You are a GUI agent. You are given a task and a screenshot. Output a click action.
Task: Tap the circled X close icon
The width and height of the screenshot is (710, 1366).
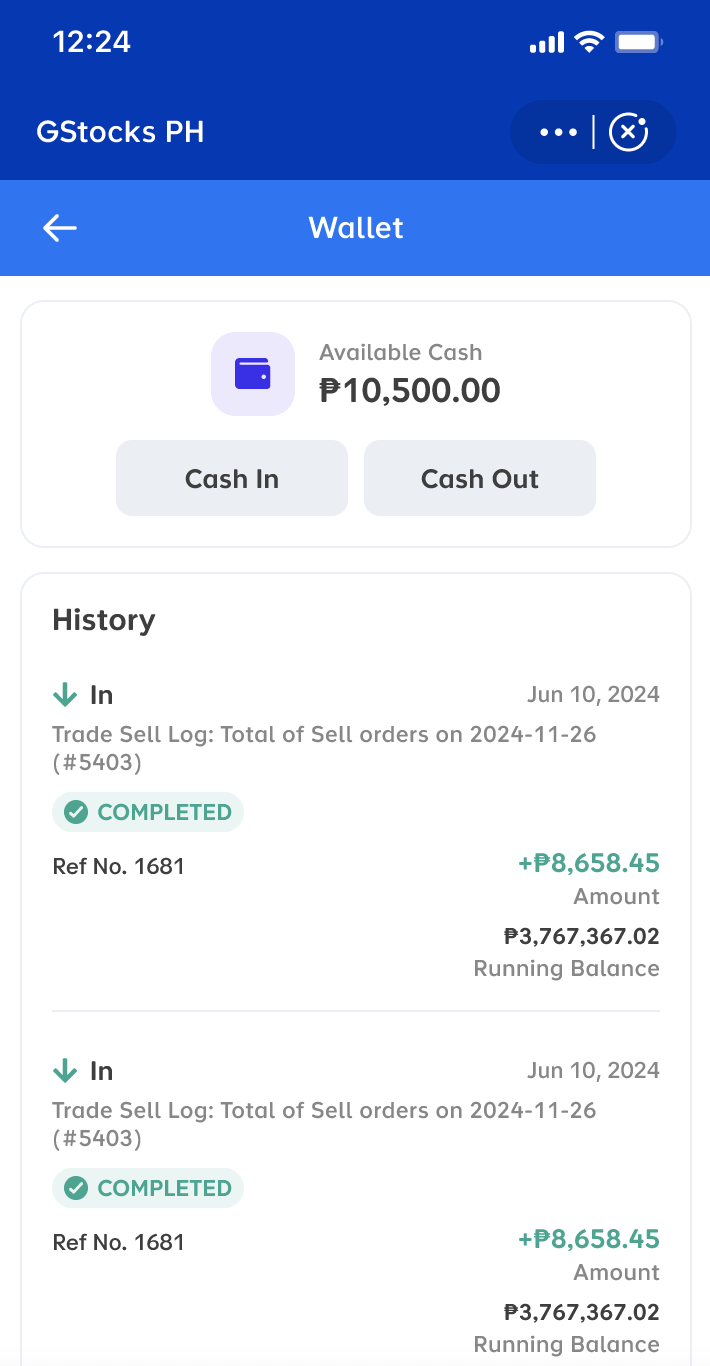[x=629, y=131]
